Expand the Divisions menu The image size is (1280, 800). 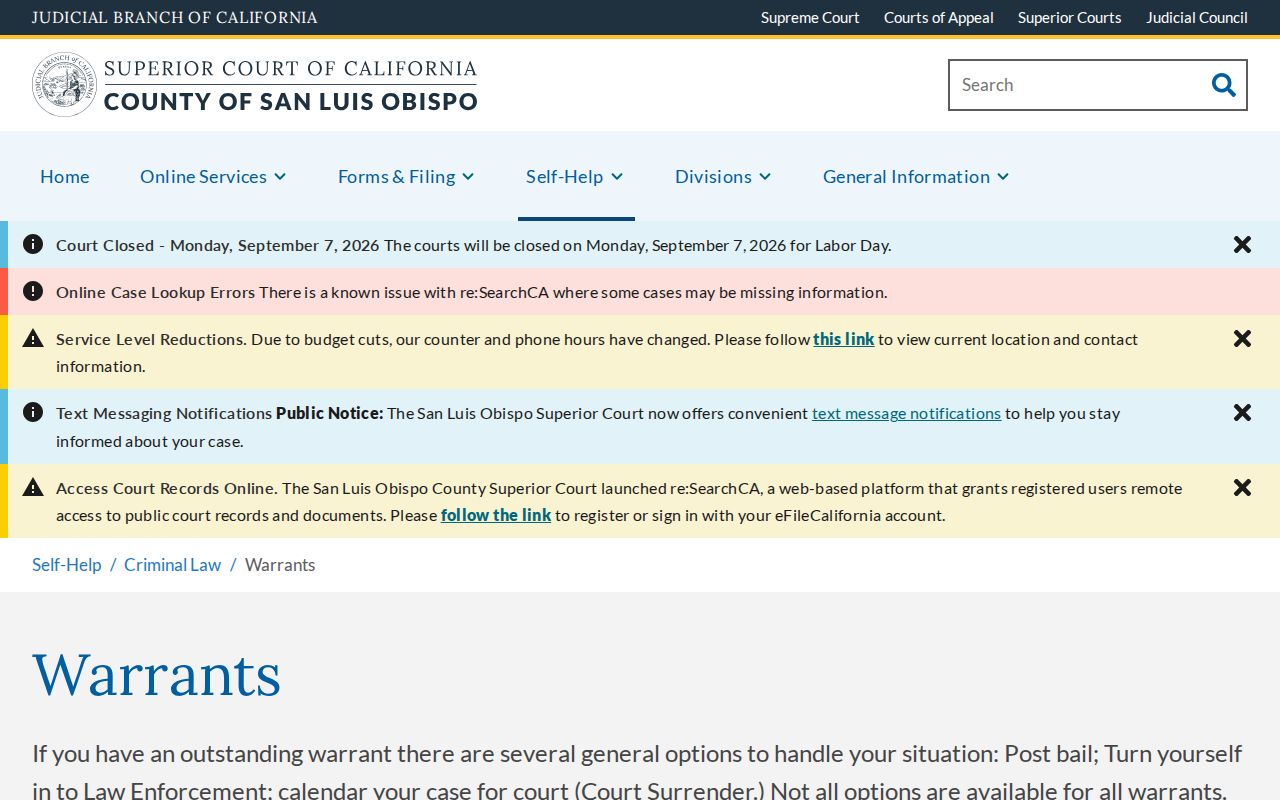pos(723,176)
